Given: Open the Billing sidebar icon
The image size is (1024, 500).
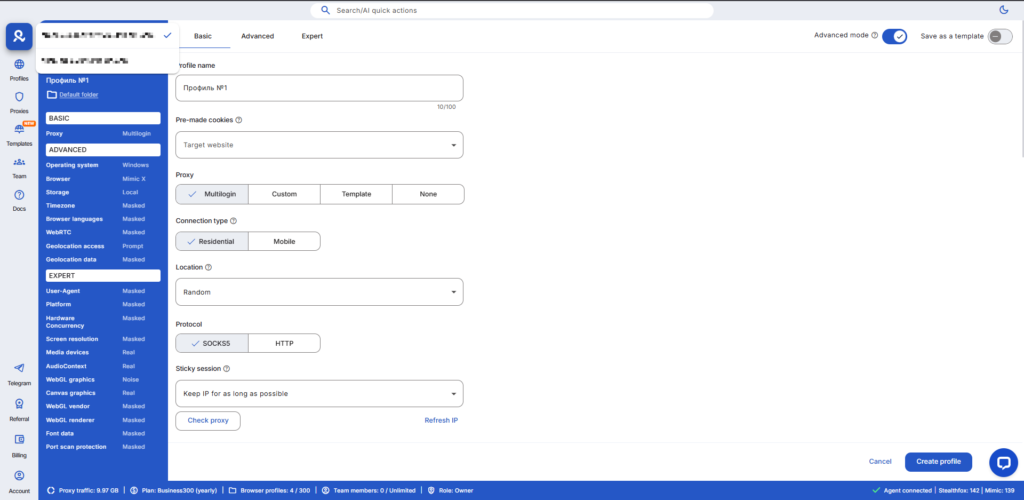Looking at the screenshot, I should tap(19, 443).
